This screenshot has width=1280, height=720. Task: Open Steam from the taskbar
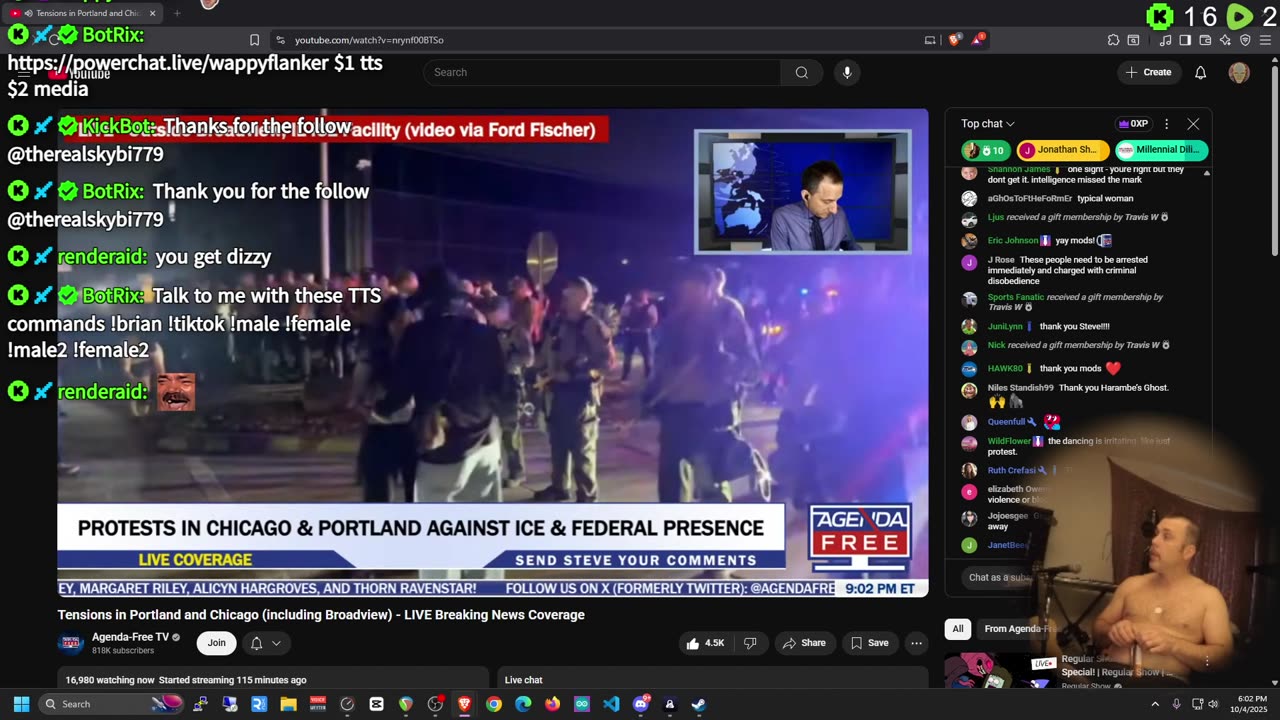(x=699, y=704)
